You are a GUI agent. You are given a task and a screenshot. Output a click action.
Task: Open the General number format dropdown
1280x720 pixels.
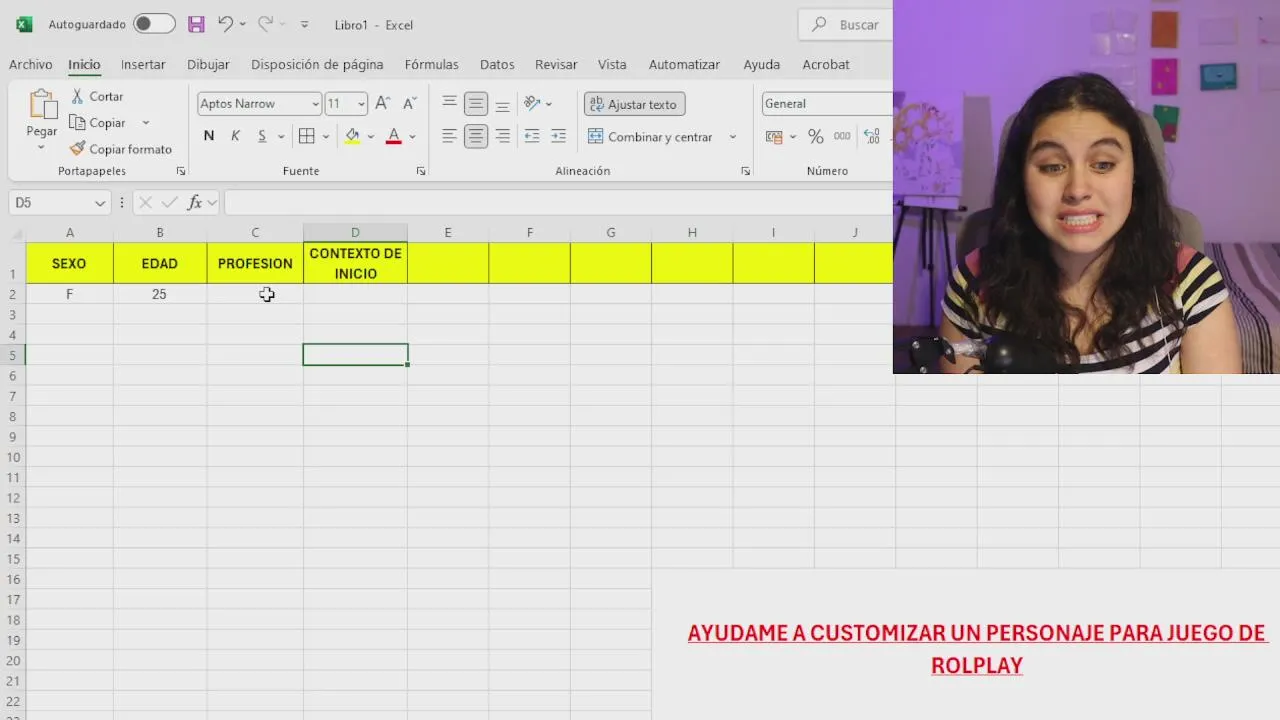(x=826, y=104)
